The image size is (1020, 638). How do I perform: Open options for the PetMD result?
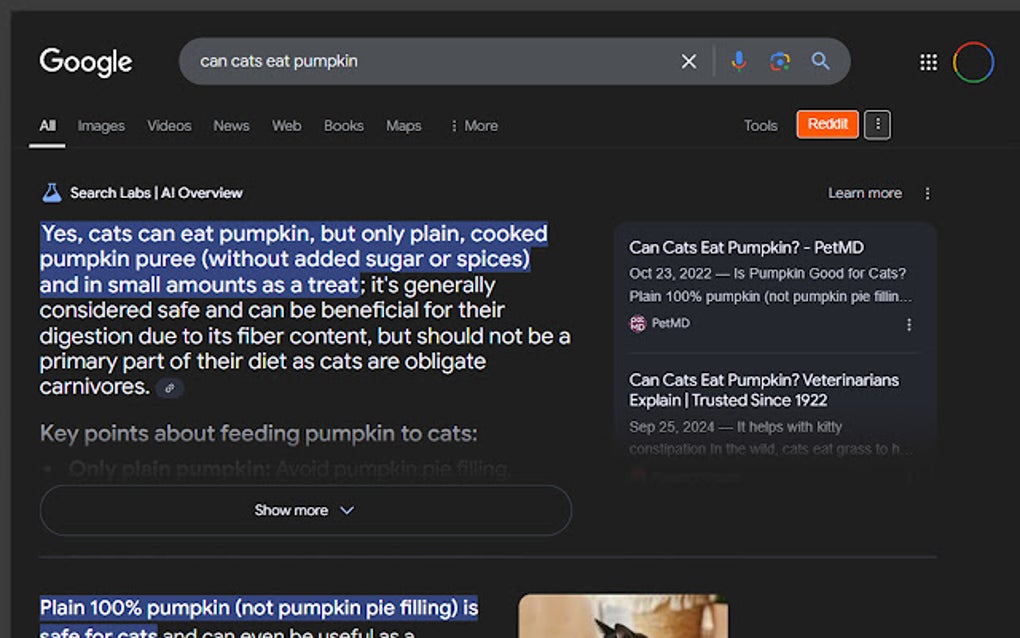tap(909, 324)
